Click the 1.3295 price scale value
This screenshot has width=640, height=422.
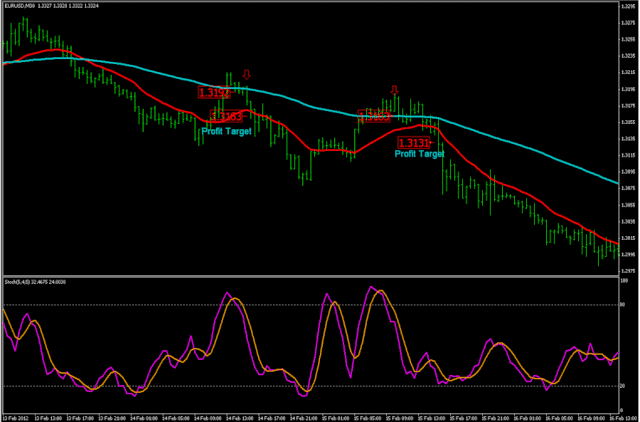point(627,6)
